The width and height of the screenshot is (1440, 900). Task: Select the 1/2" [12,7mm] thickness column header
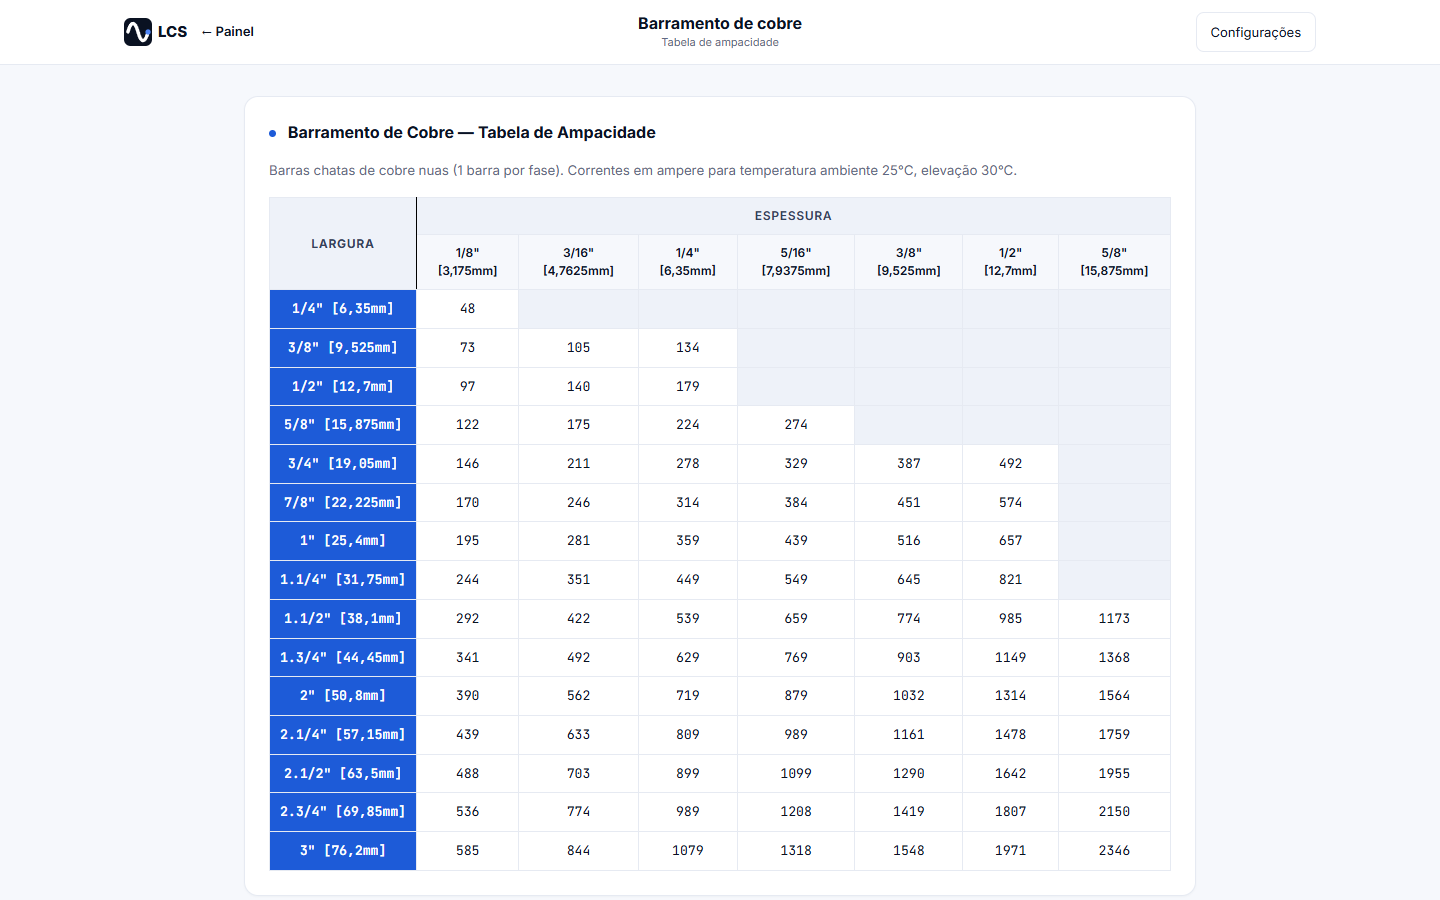(x=1010, y=262)
